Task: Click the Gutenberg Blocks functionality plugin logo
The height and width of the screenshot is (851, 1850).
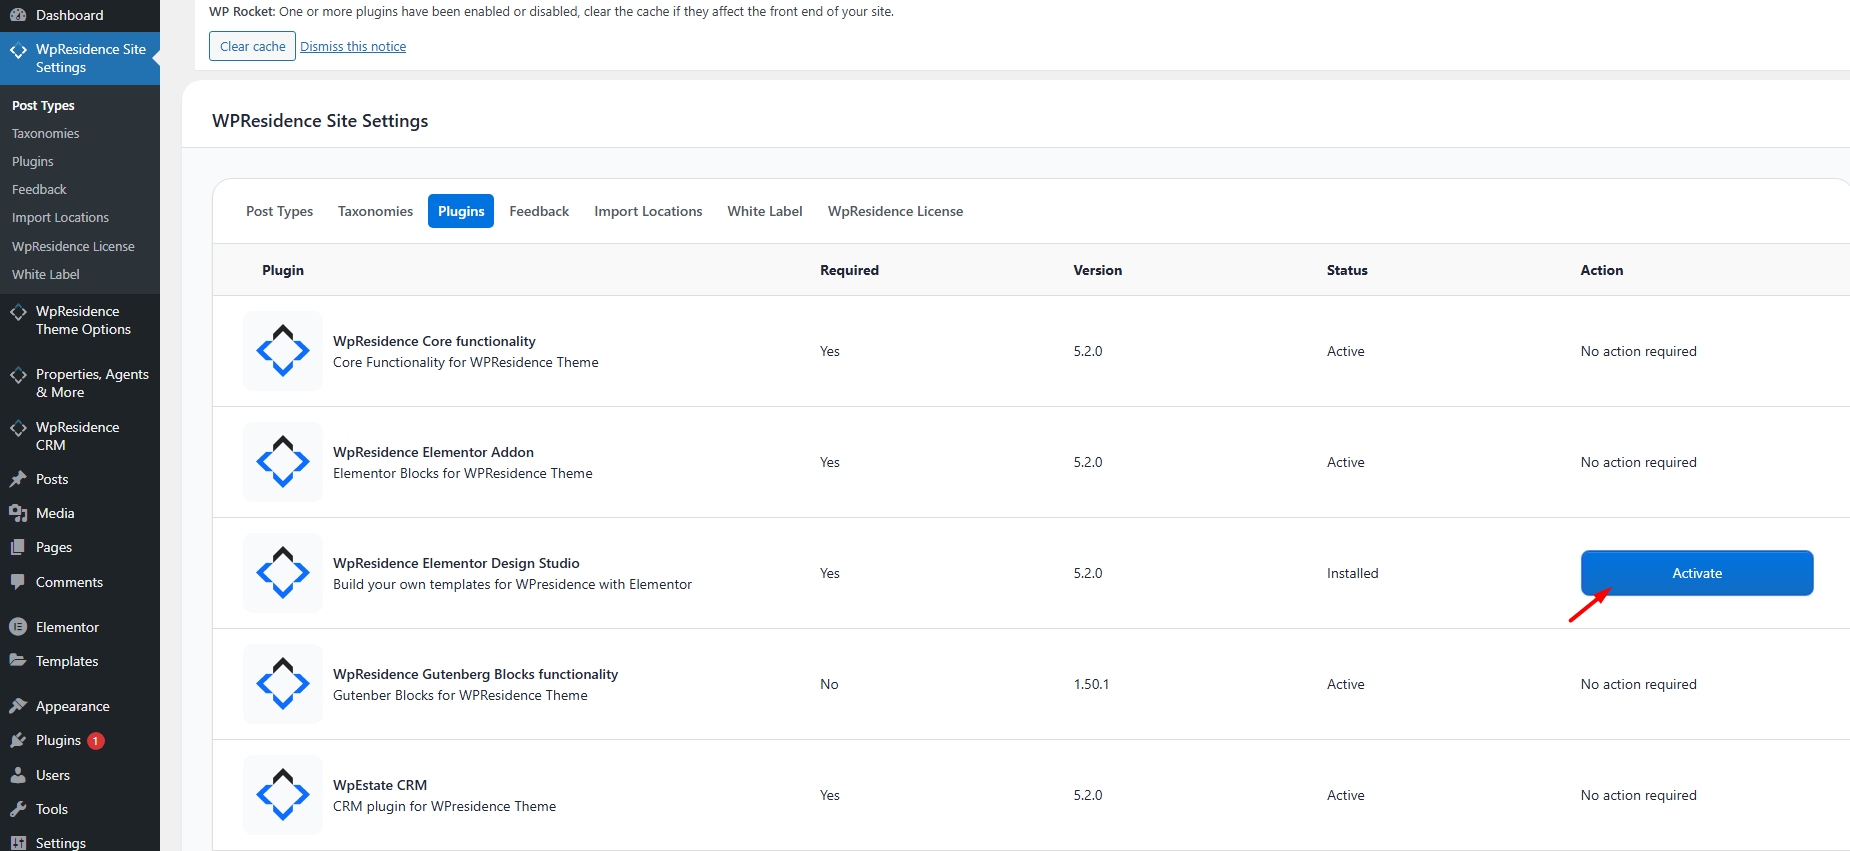Action: (x=283, y=684)
